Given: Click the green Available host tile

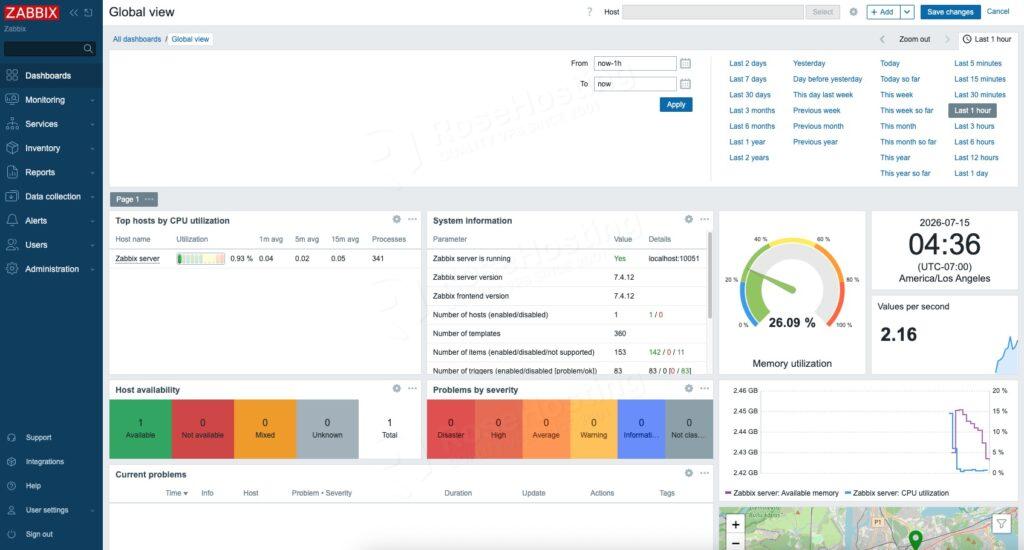Looking at the screenshot, I should (140, 429).
